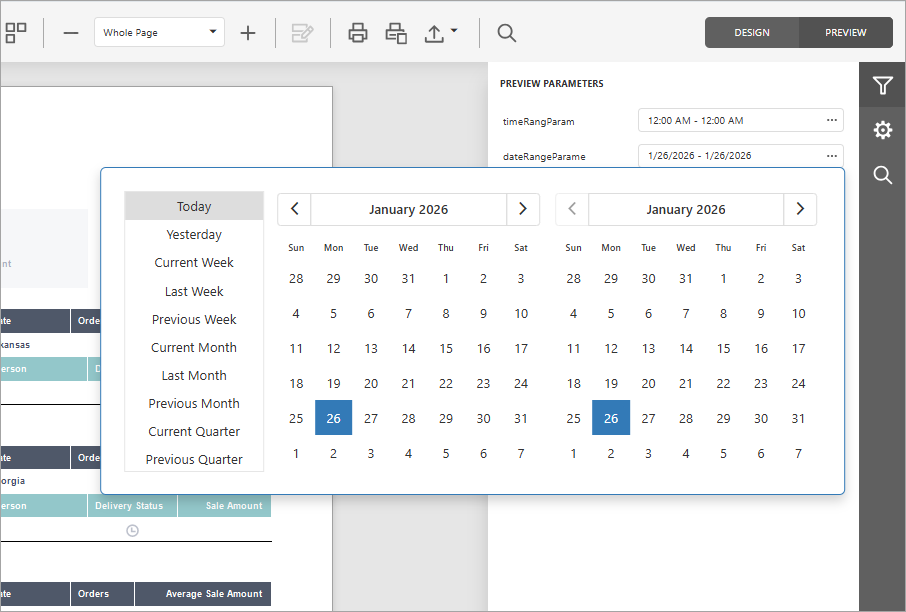
Task: Select January 15 in left calendar
Action: pos(446,348)
